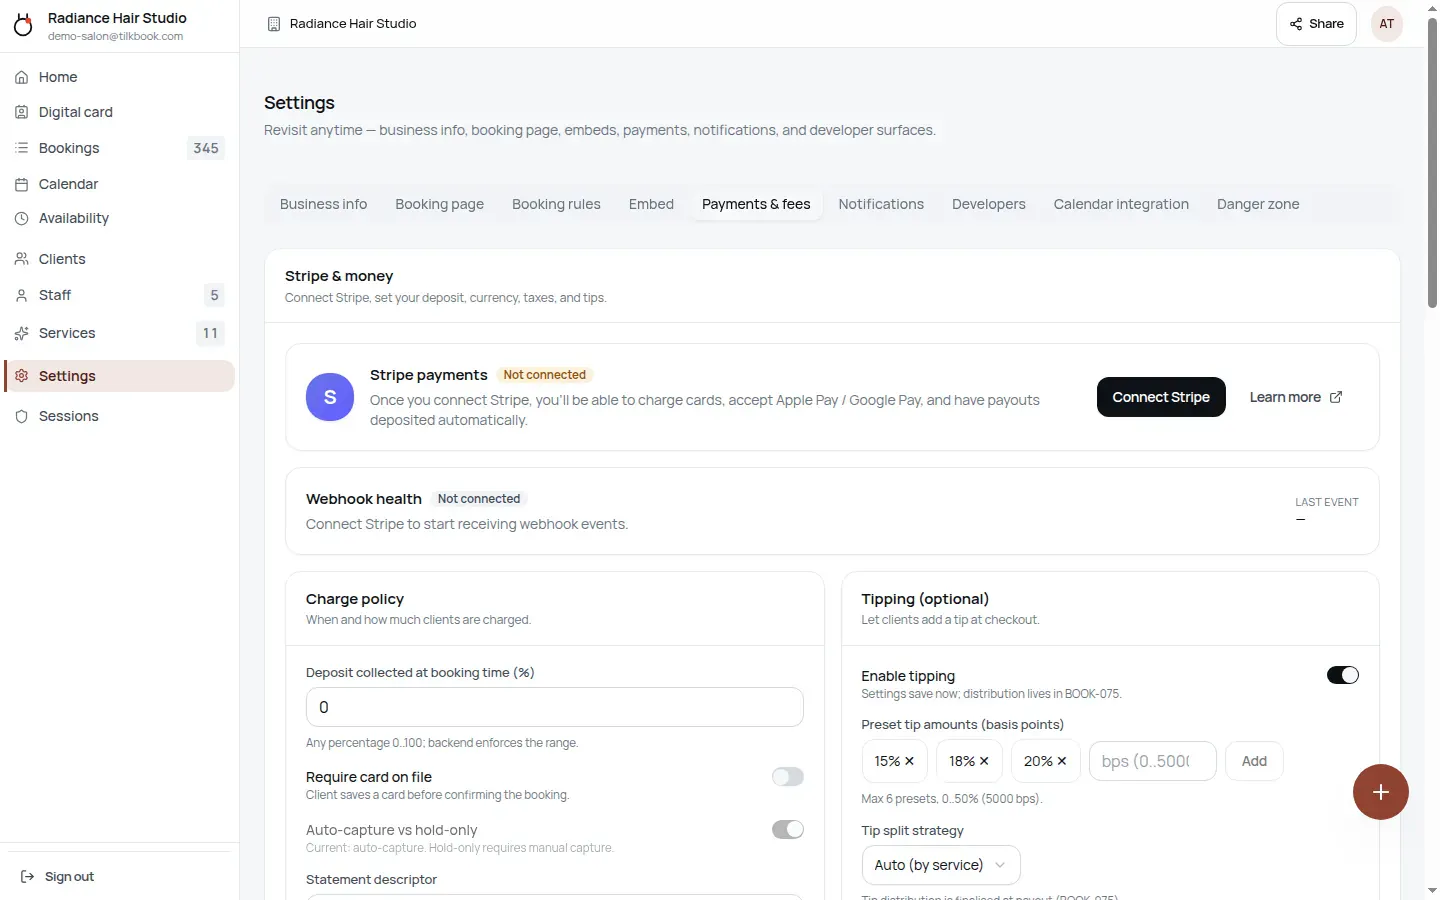Viewport: 1440px width, 900px height.
Task: Open the Calendar integration tab
Action: (x=1121, y=204)
